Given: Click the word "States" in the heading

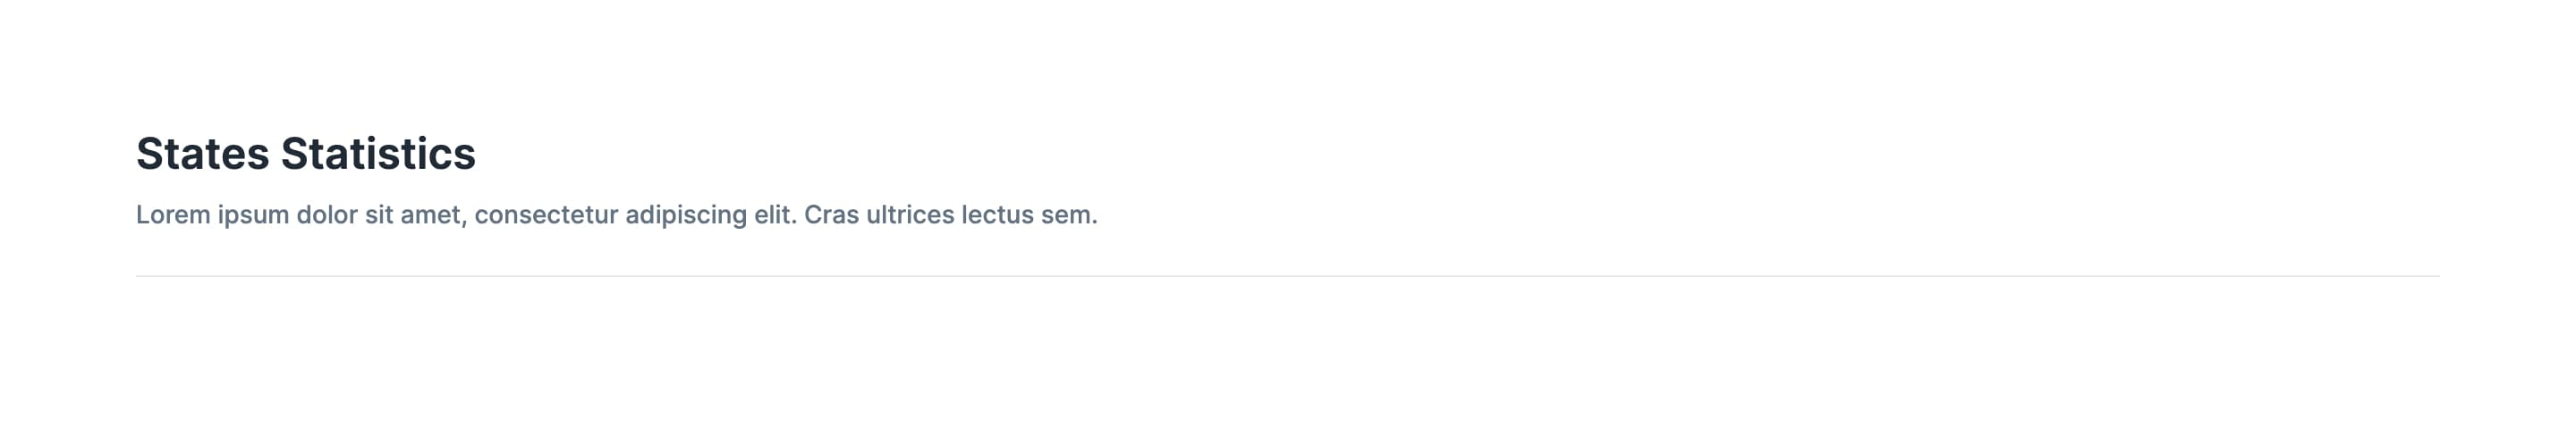Looking at the screenshot, I should pyautogui.click(x=202, y=154).
